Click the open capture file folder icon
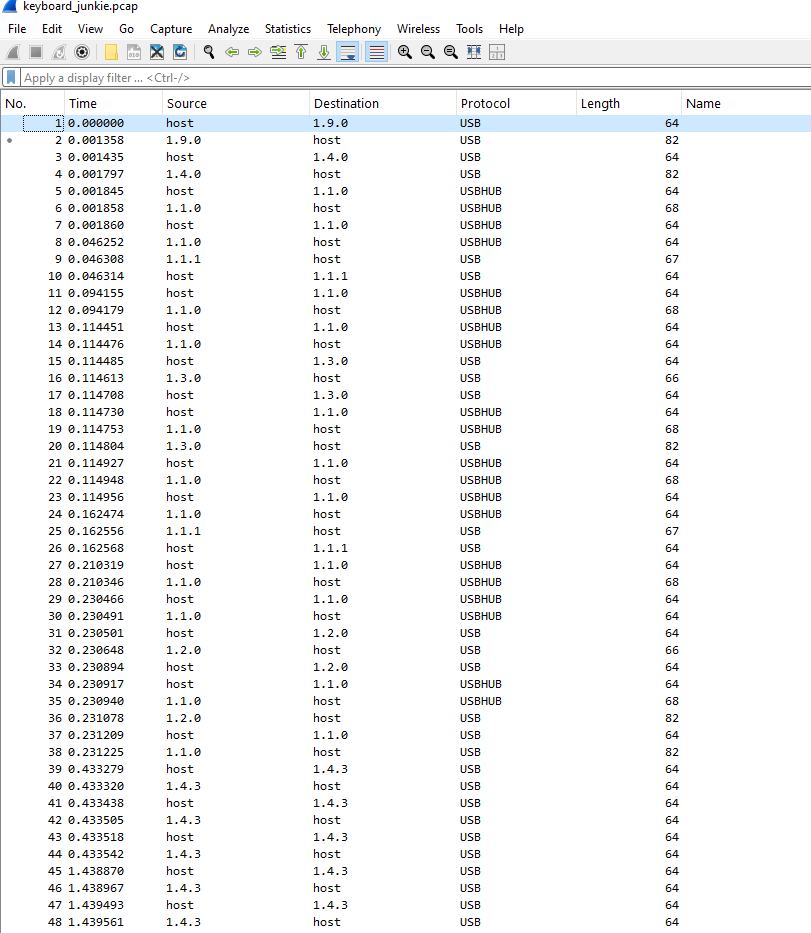The width and height of the screenshot is (811, 933). (x=111, y=52)
